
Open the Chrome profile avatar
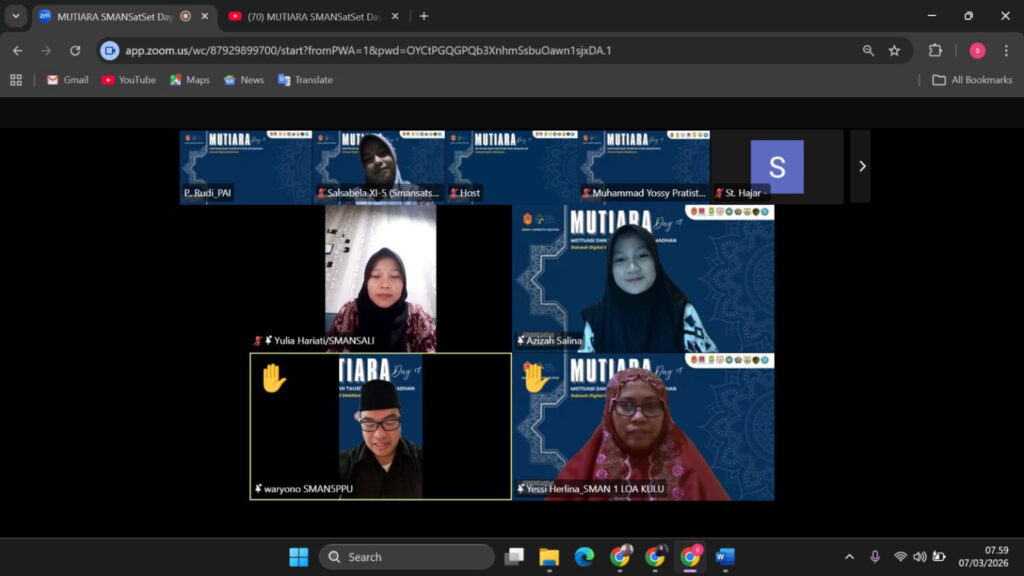click(977, 51)
